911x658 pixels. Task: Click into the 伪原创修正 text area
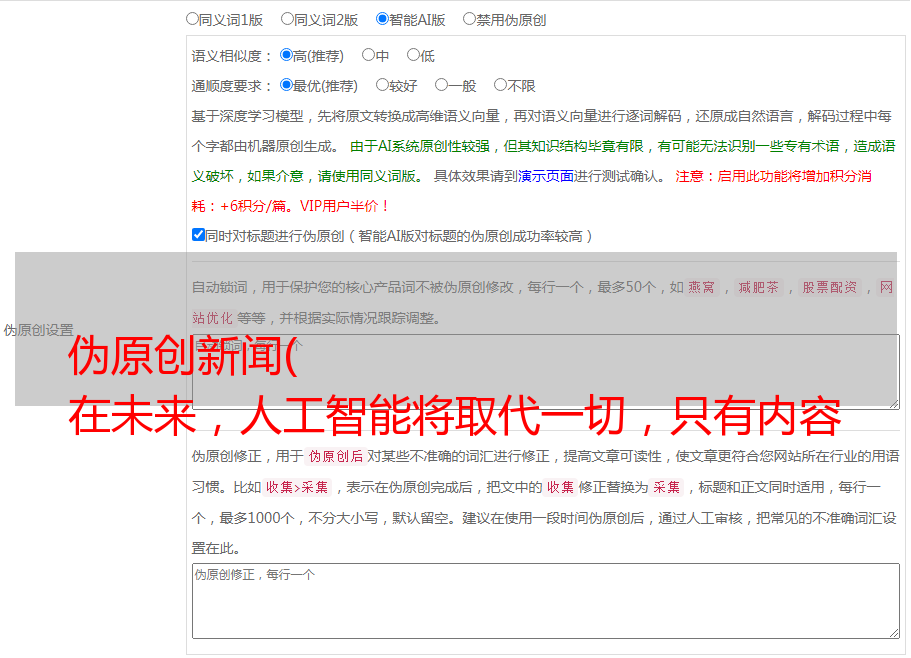546,601
